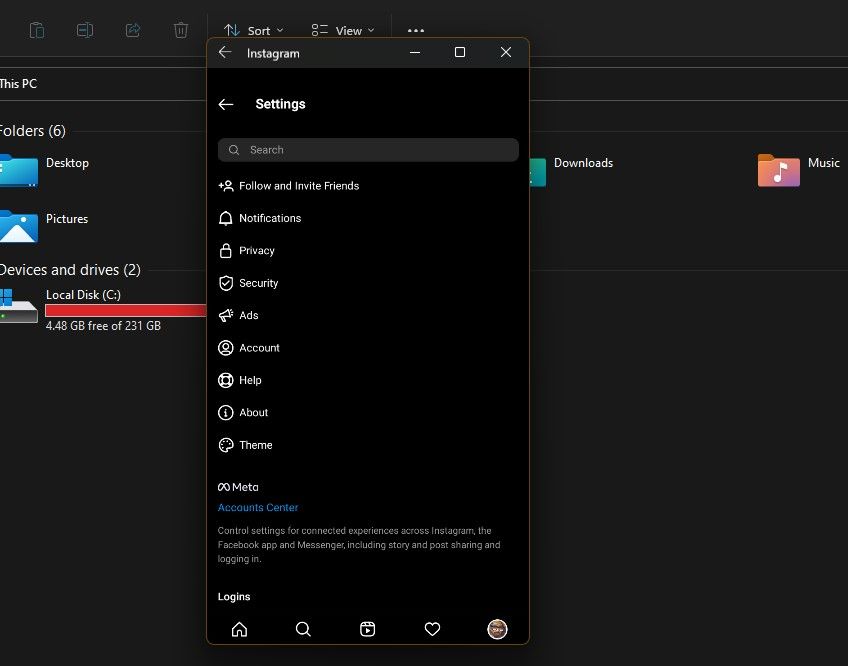Click the Account profile icon
The image size is (848, 666).
tap(226, 348)
